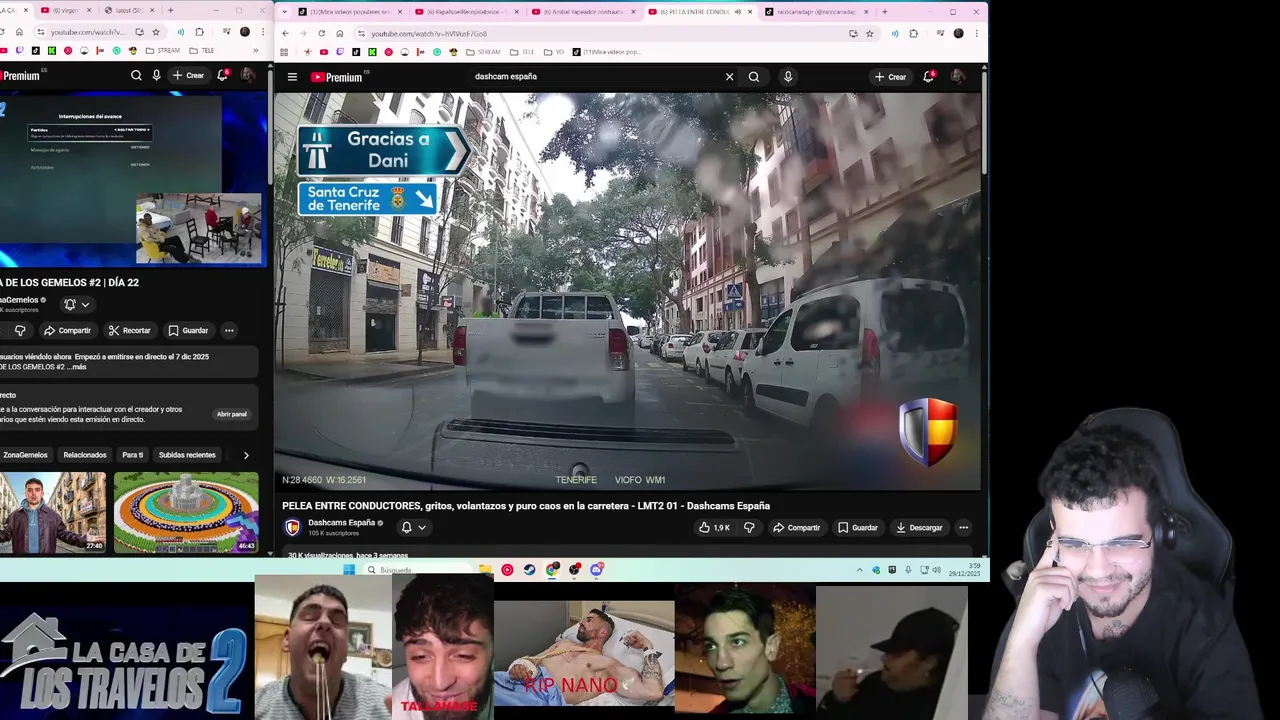Image resolution: width=1280 pixels, height=720 pixels.
Task: Click Guardar under Dashcams video
Action: [858, 528]
